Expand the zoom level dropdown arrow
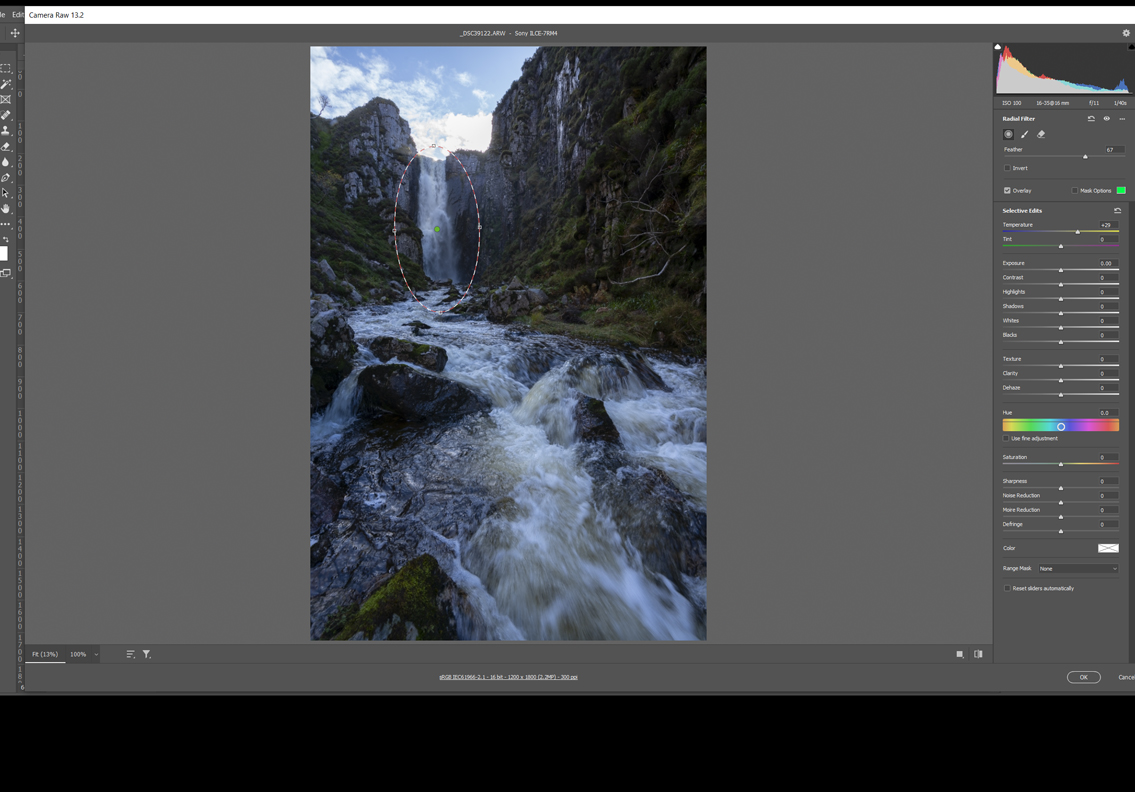 96,654
